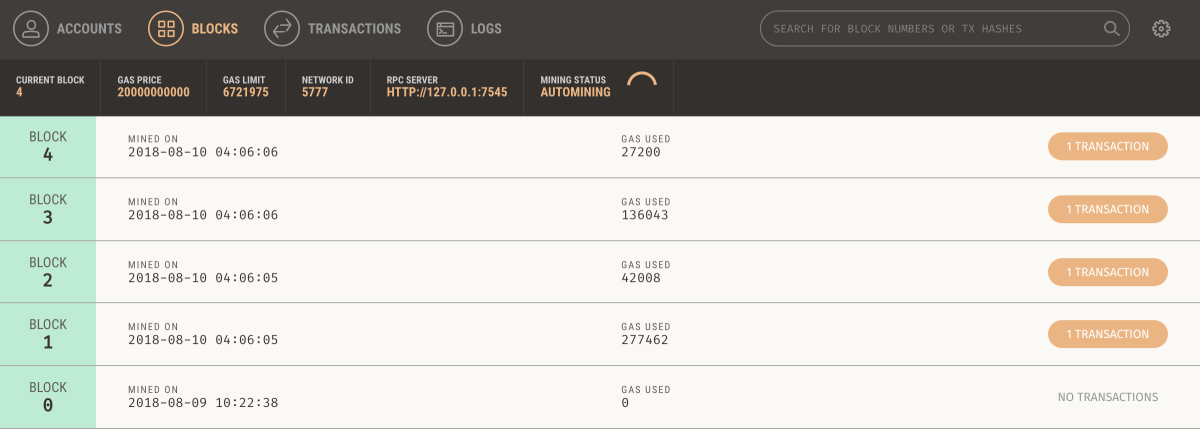View the transaction in Block 4
The width and height of the screenshot is (1200, 433).
[1108, 146]
